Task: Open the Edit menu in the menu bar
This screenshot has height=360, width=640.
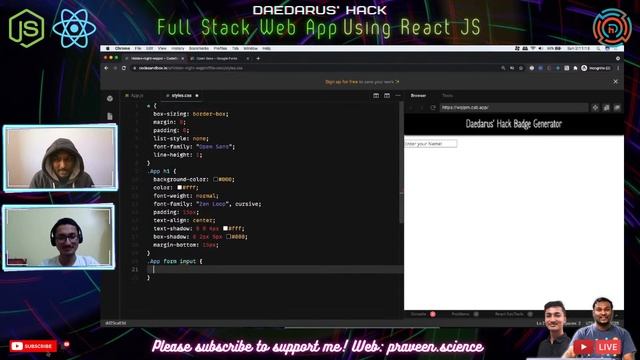Action: click(x=149, y=48)
